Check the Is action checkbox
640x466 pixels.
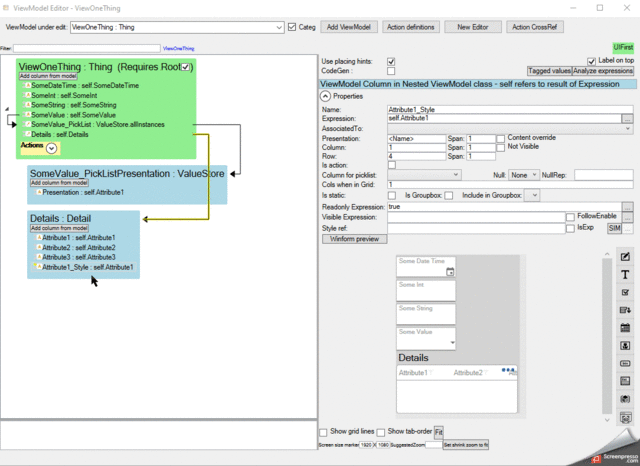[x=392, y=165]
